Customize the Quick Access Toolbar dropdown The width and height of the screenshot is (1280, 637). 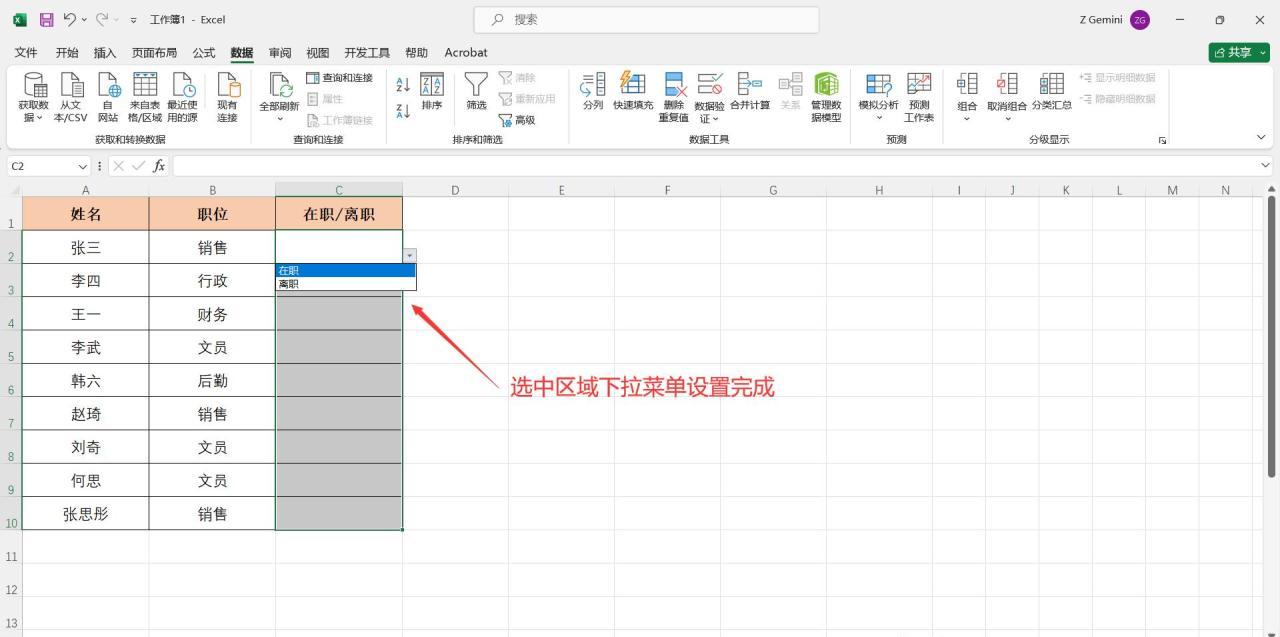(x=134, y=20)
